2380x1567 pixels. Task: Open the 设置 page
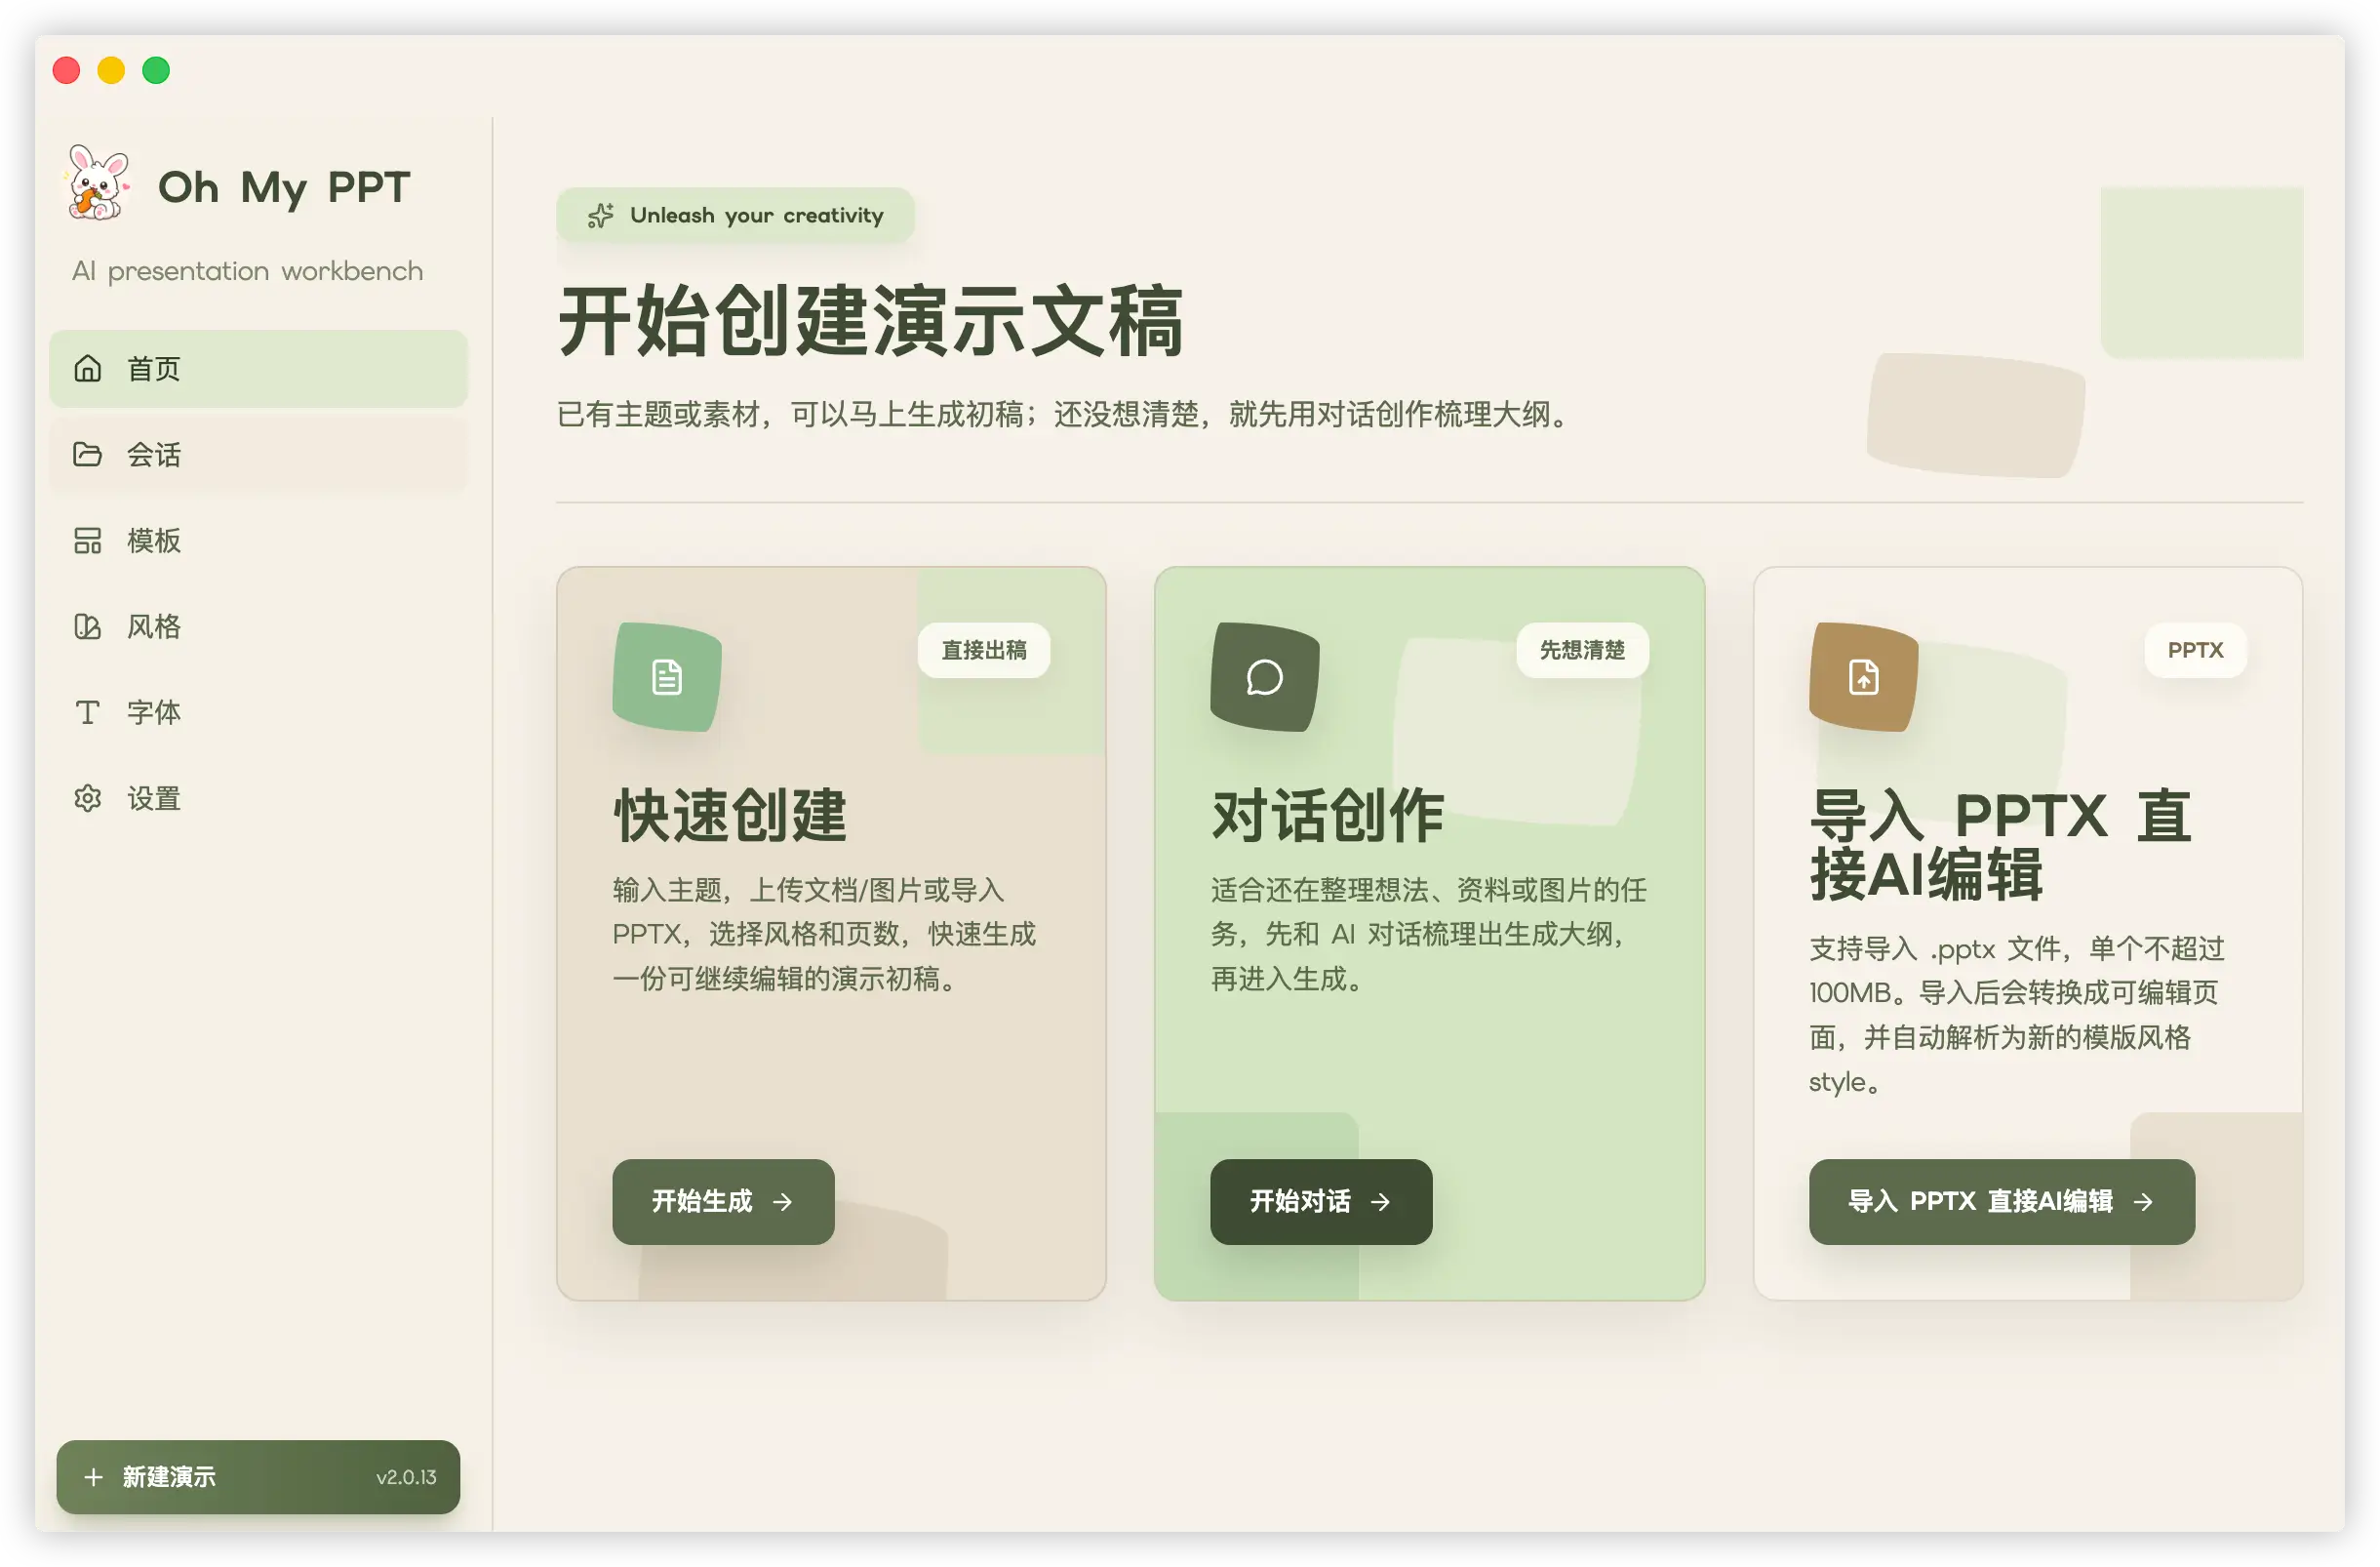coord(259,798)
